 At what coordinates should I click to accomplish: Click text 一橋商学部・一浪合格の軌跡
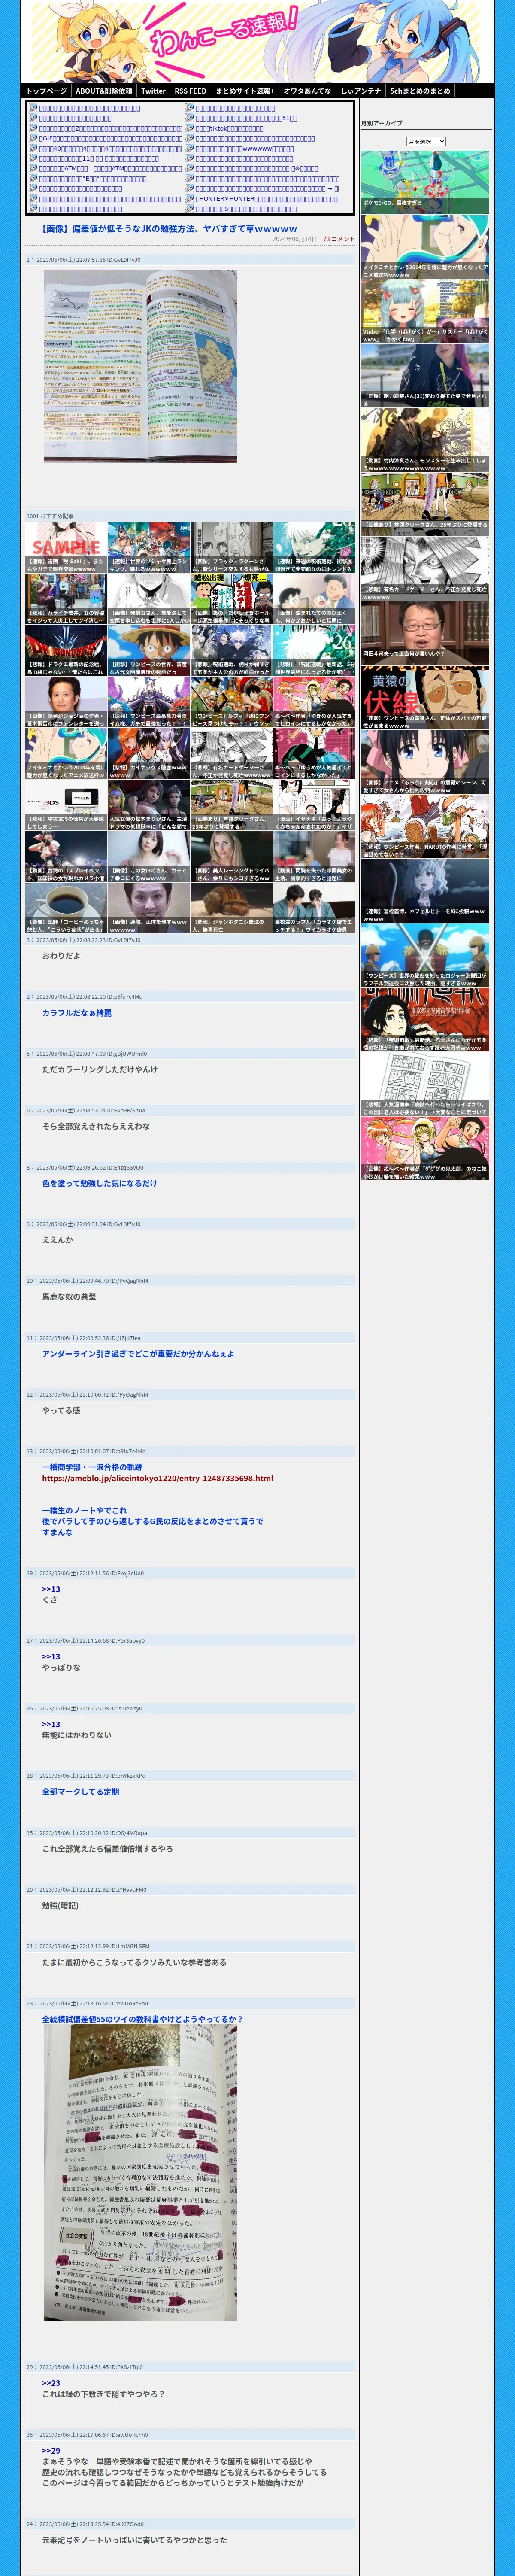point(92,1467)
